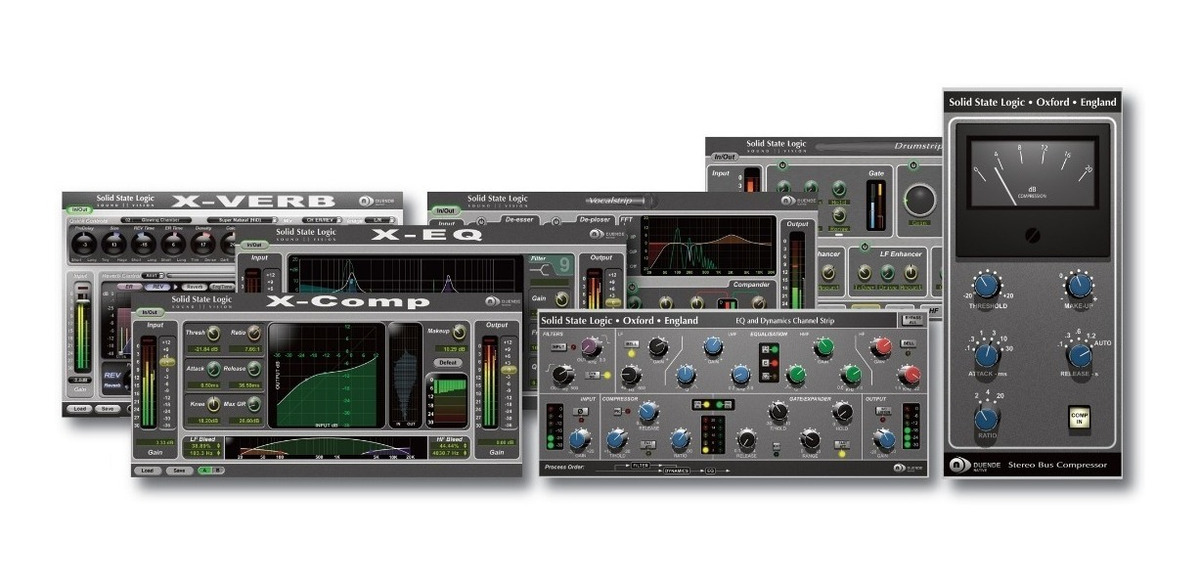Image resolution: width=1200 pixels, height=588 pixels.
Task: Click the large Gain knob in Drumstrip
Action: (920, 199)
